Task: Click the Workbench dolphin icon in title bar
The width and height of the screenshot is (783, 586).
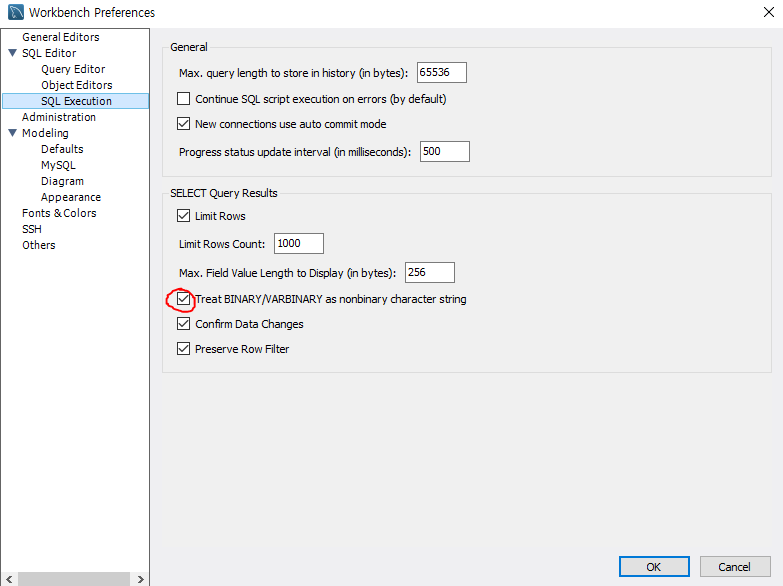Action: (x=15, y=12)
